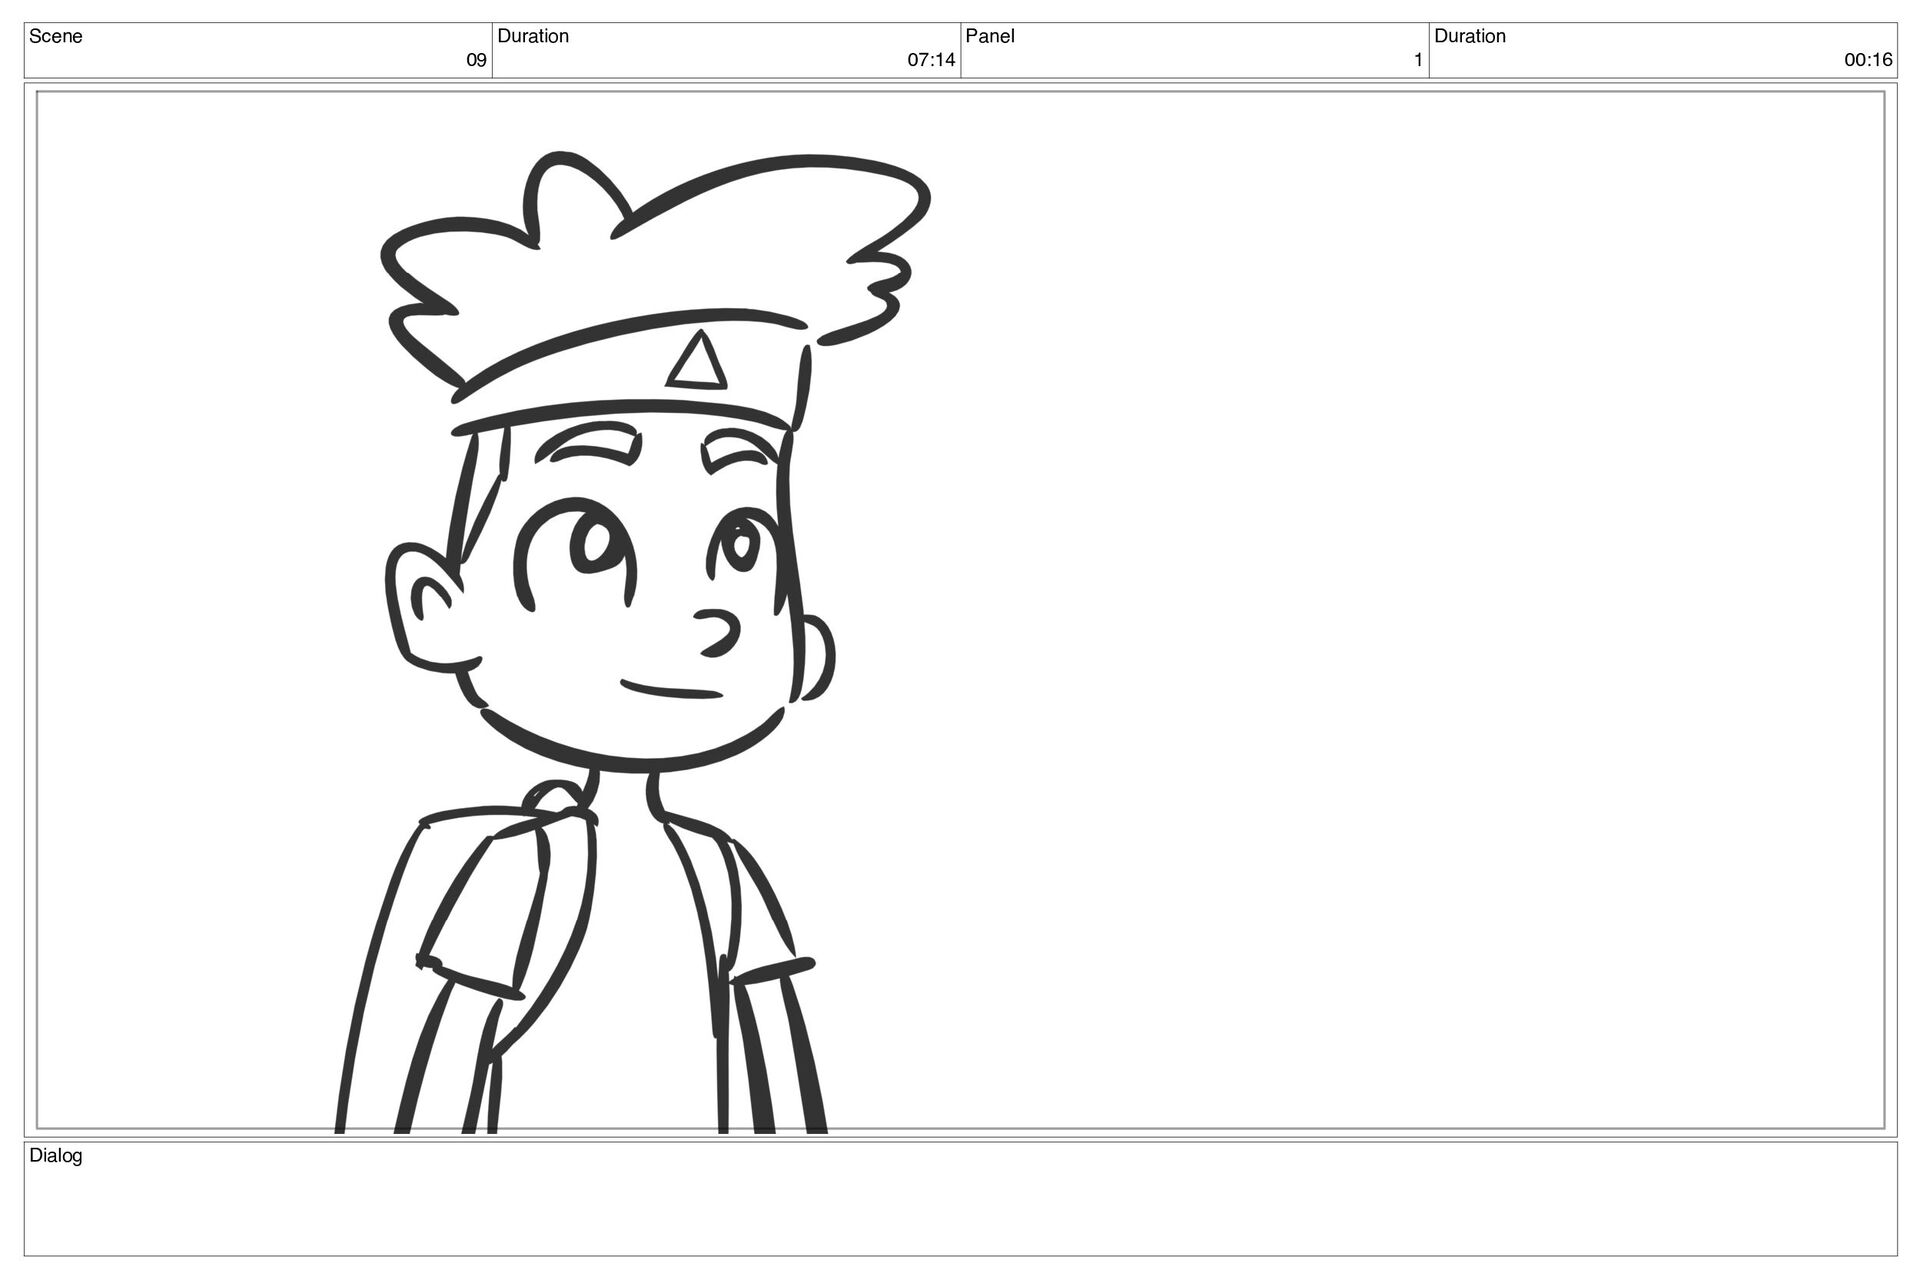Select the scene duration value 07:14
The image size is (1920, 1280).
click(x=931, y=60)
